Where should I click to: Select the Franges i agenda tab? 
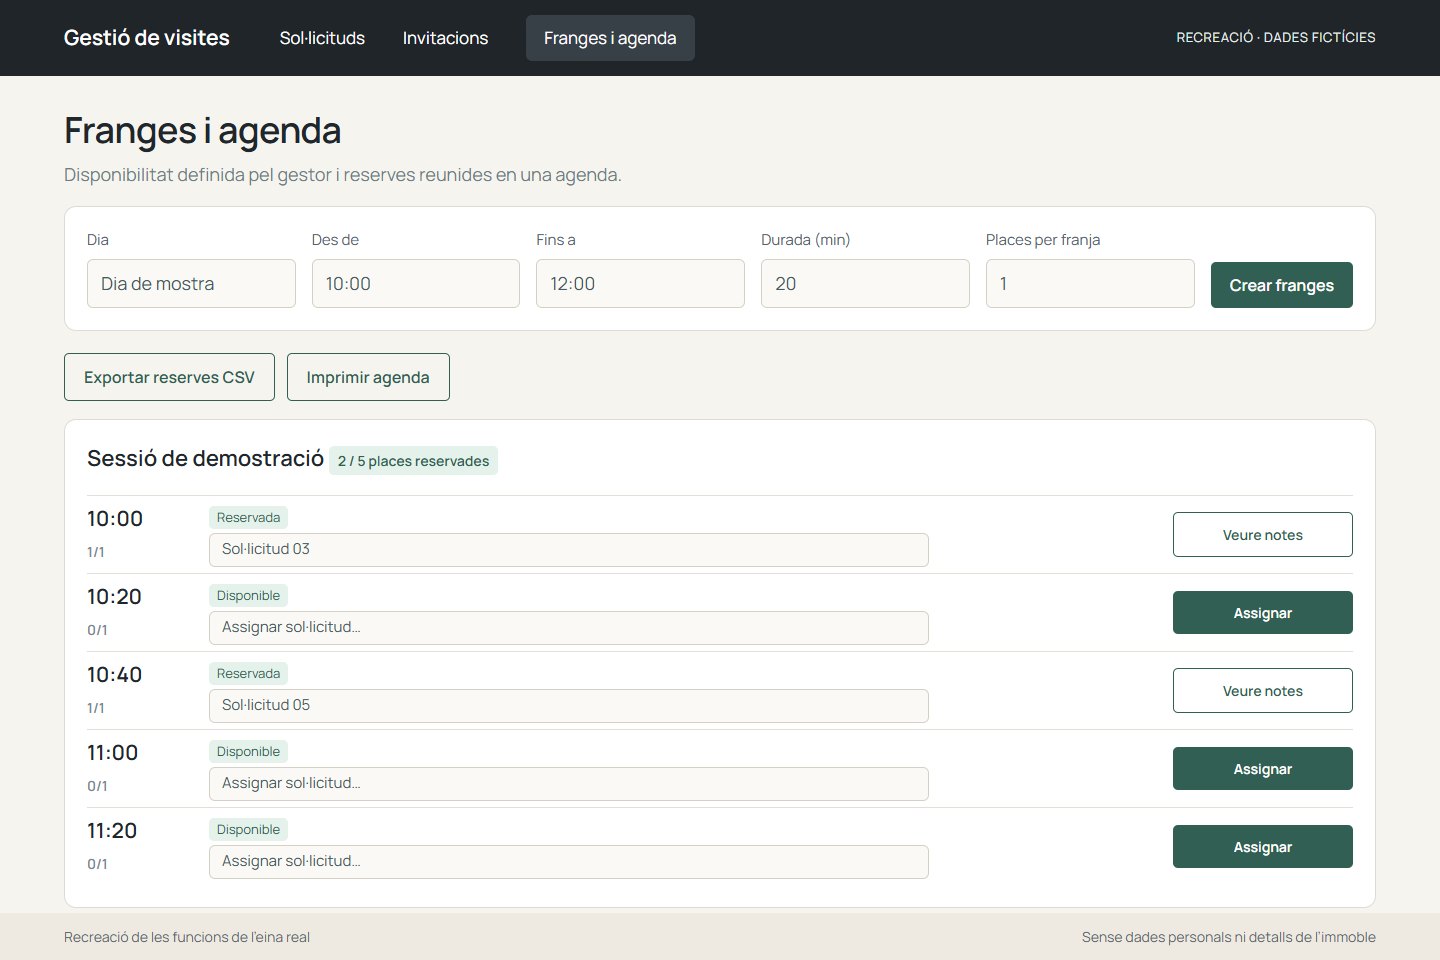pyautogui.click(x=610, y=38)
